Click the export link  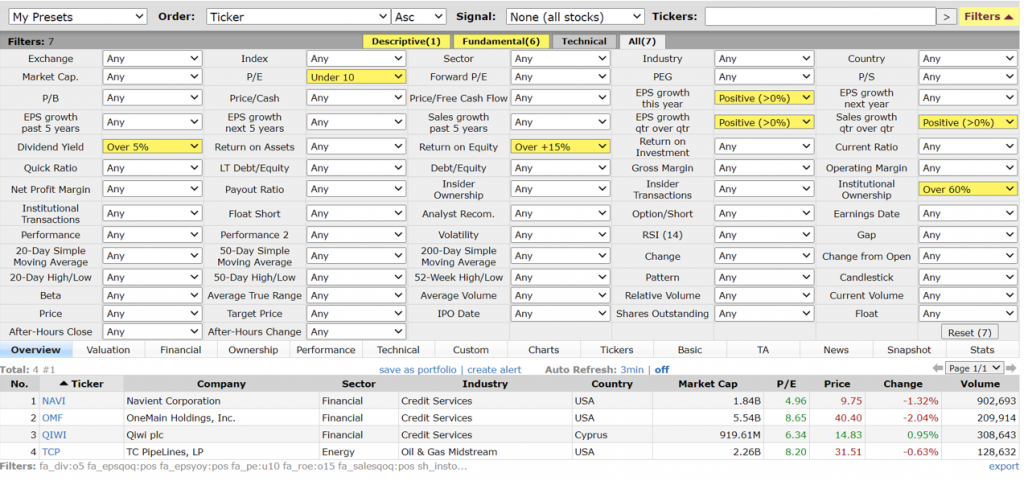coord(1003,466)
